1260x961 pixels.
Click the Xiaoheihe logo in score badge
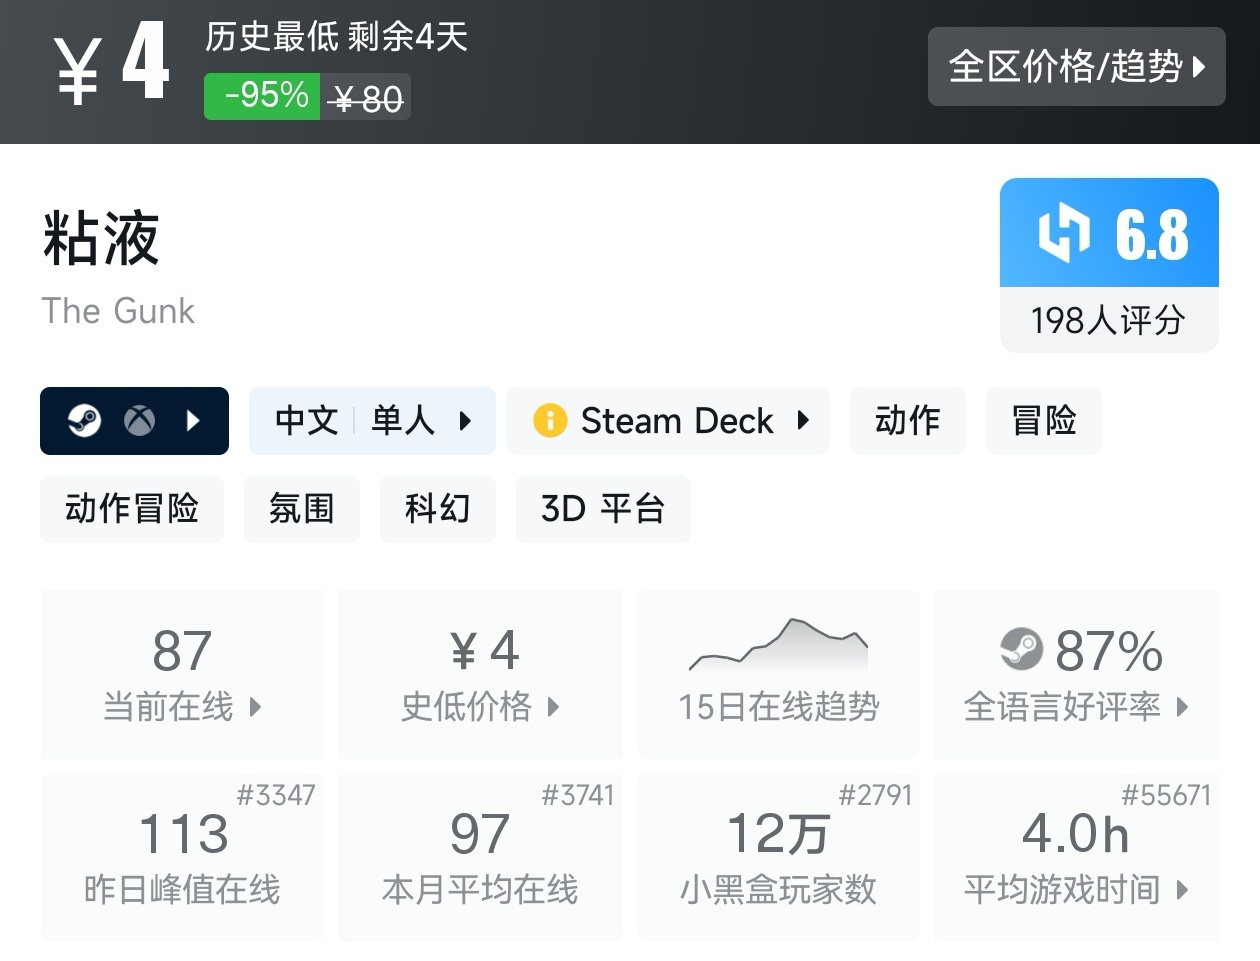point(1063,234)
